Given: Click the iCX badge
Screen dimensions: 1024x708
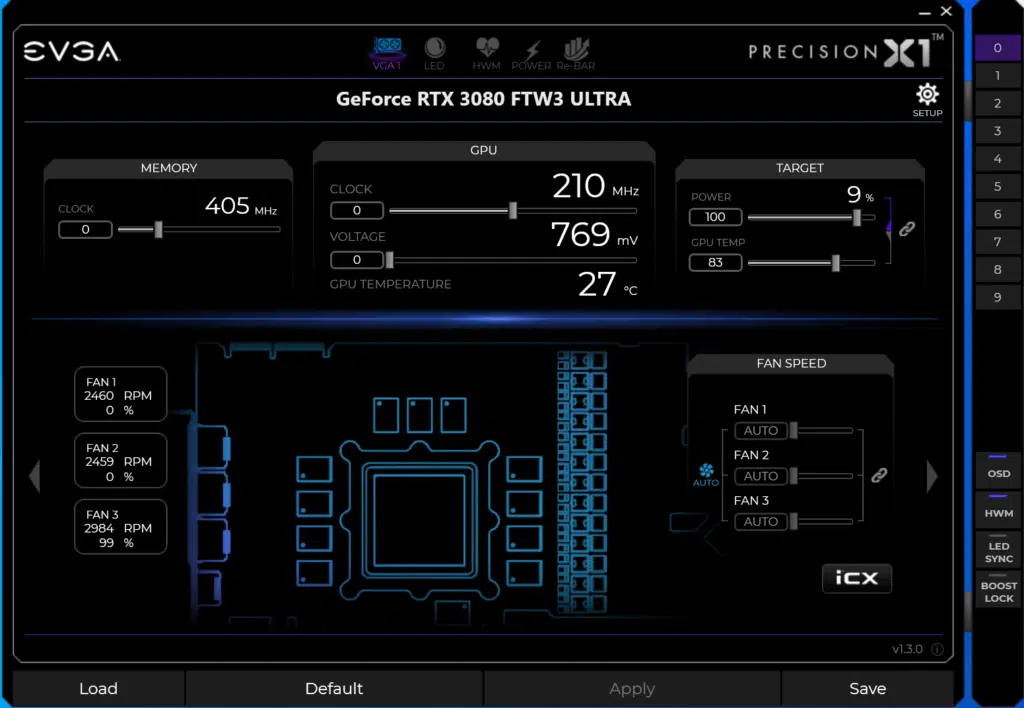Looking at the screenshot, I should point(856,578).
